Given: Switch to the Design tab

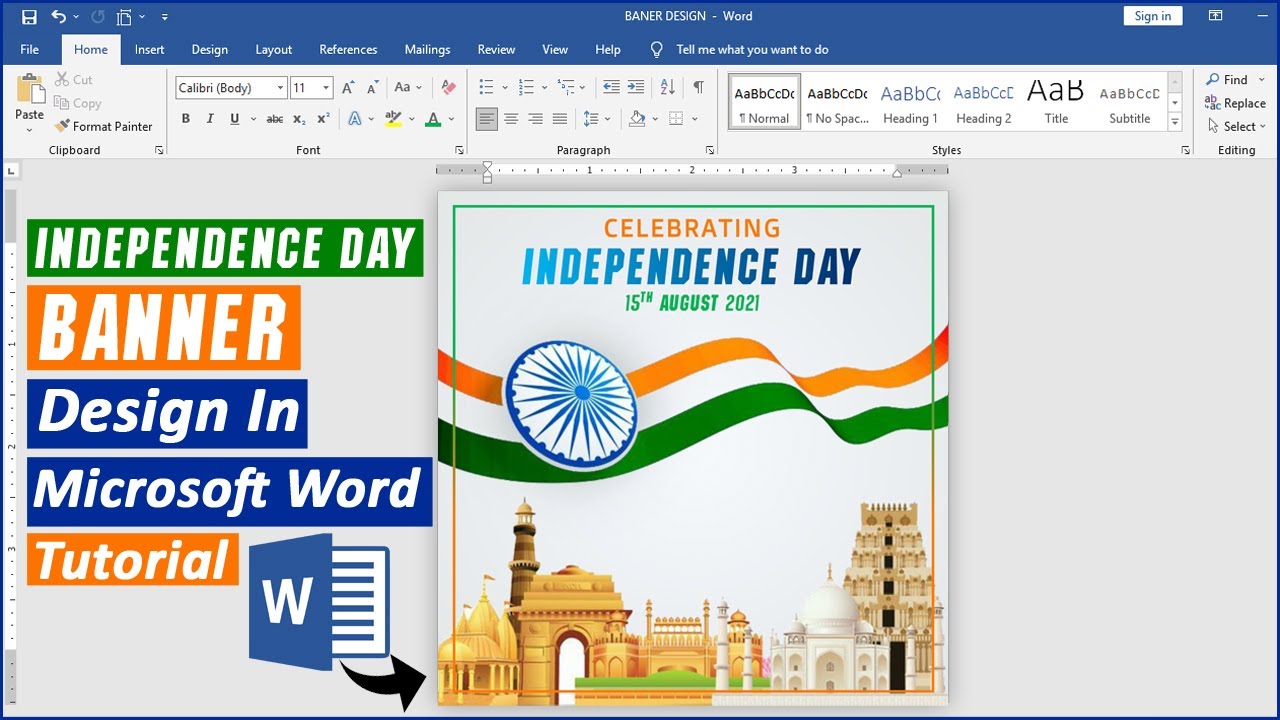Looking at the screenshot, I should tap(210, 49).
